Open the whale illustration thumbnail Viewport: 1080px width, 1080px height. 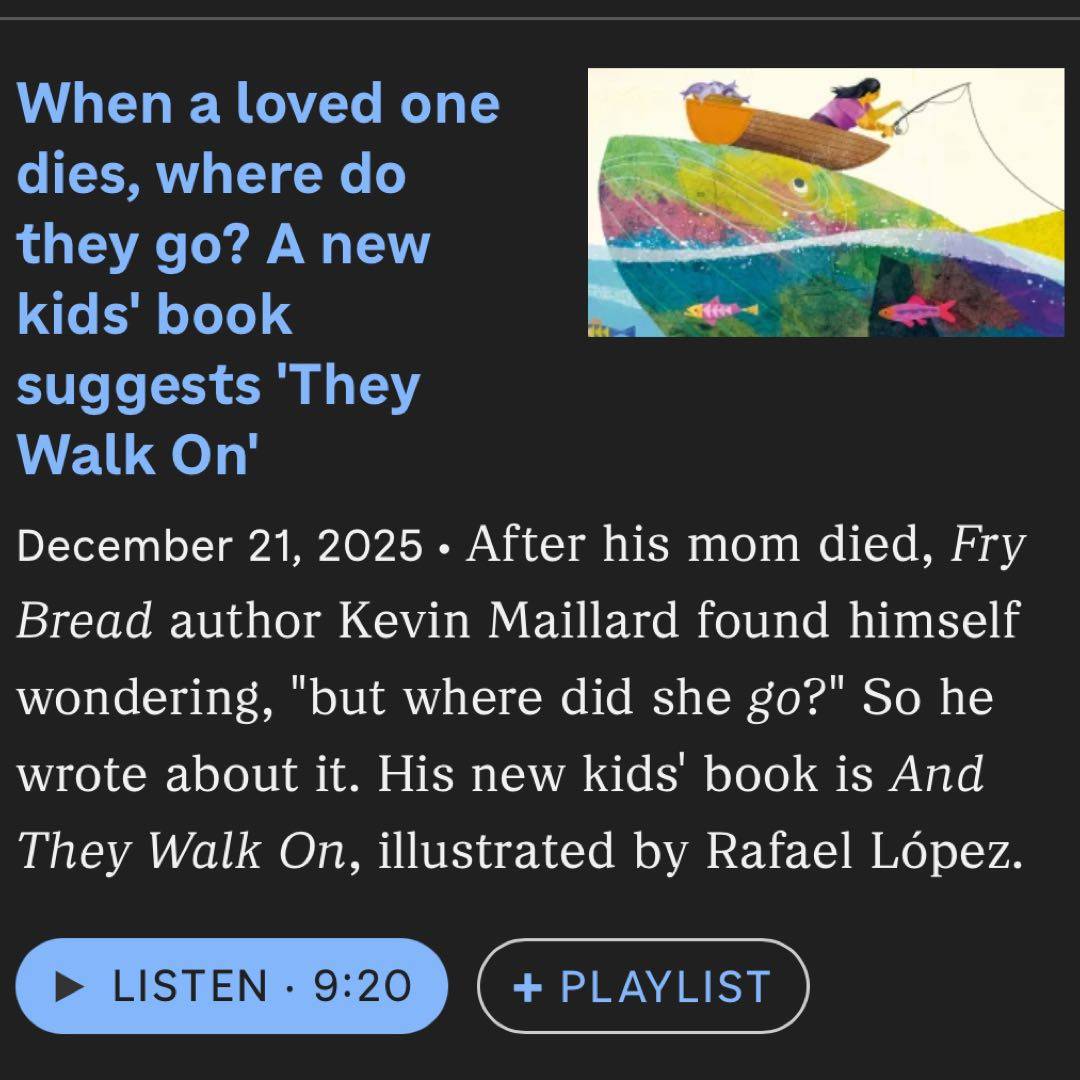click(825, 203)
